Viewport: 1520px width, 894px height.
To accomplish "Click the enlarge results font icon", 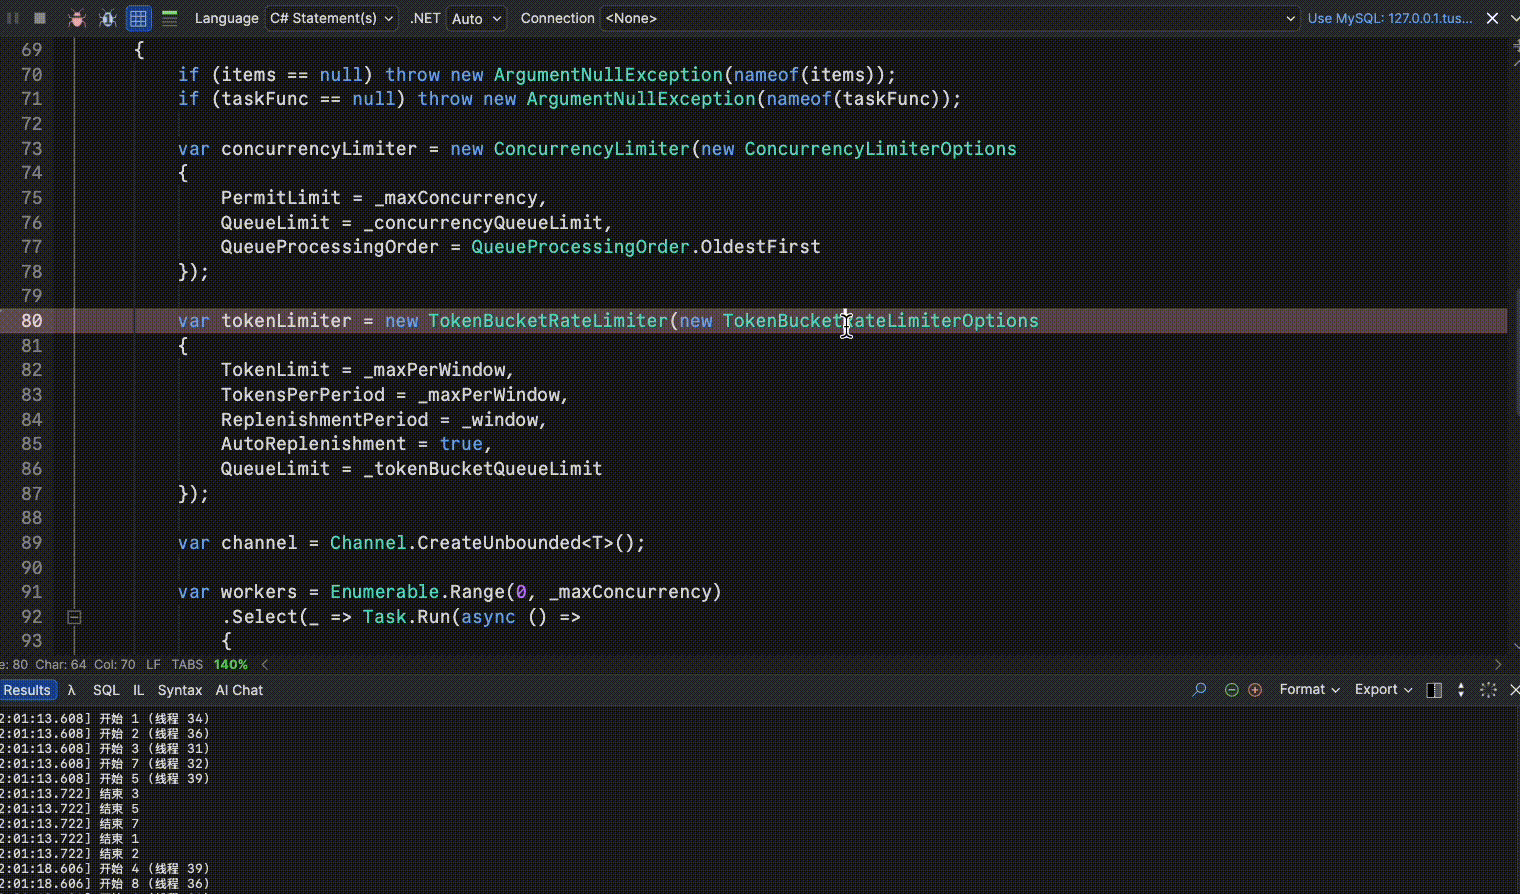I will [1254, 690].
